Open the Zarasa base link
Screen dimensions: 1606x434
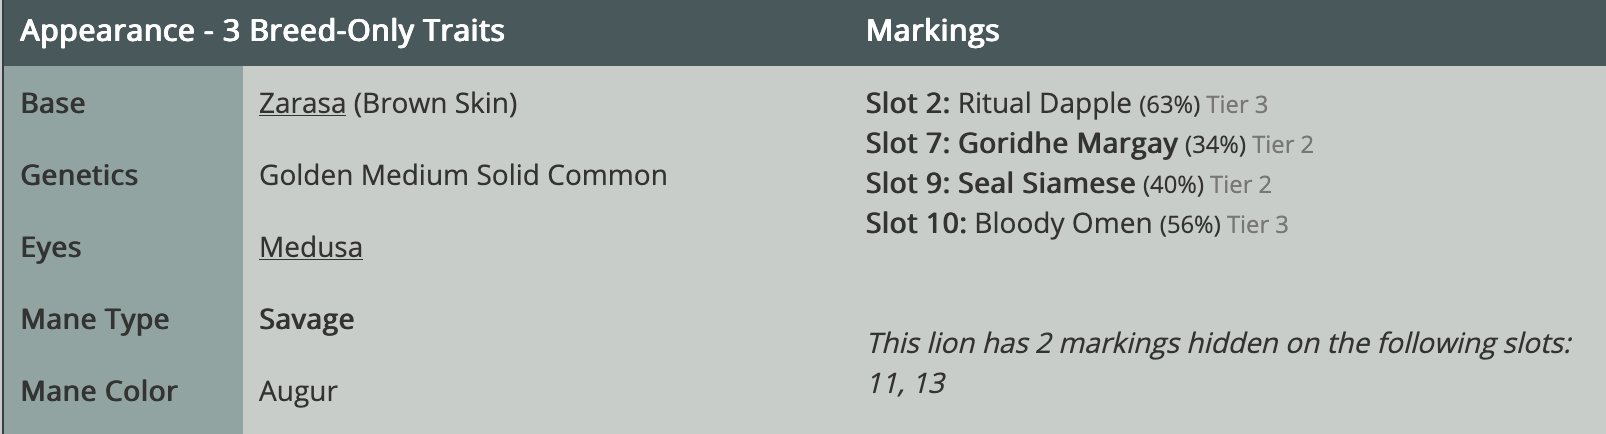coord(302,103)
